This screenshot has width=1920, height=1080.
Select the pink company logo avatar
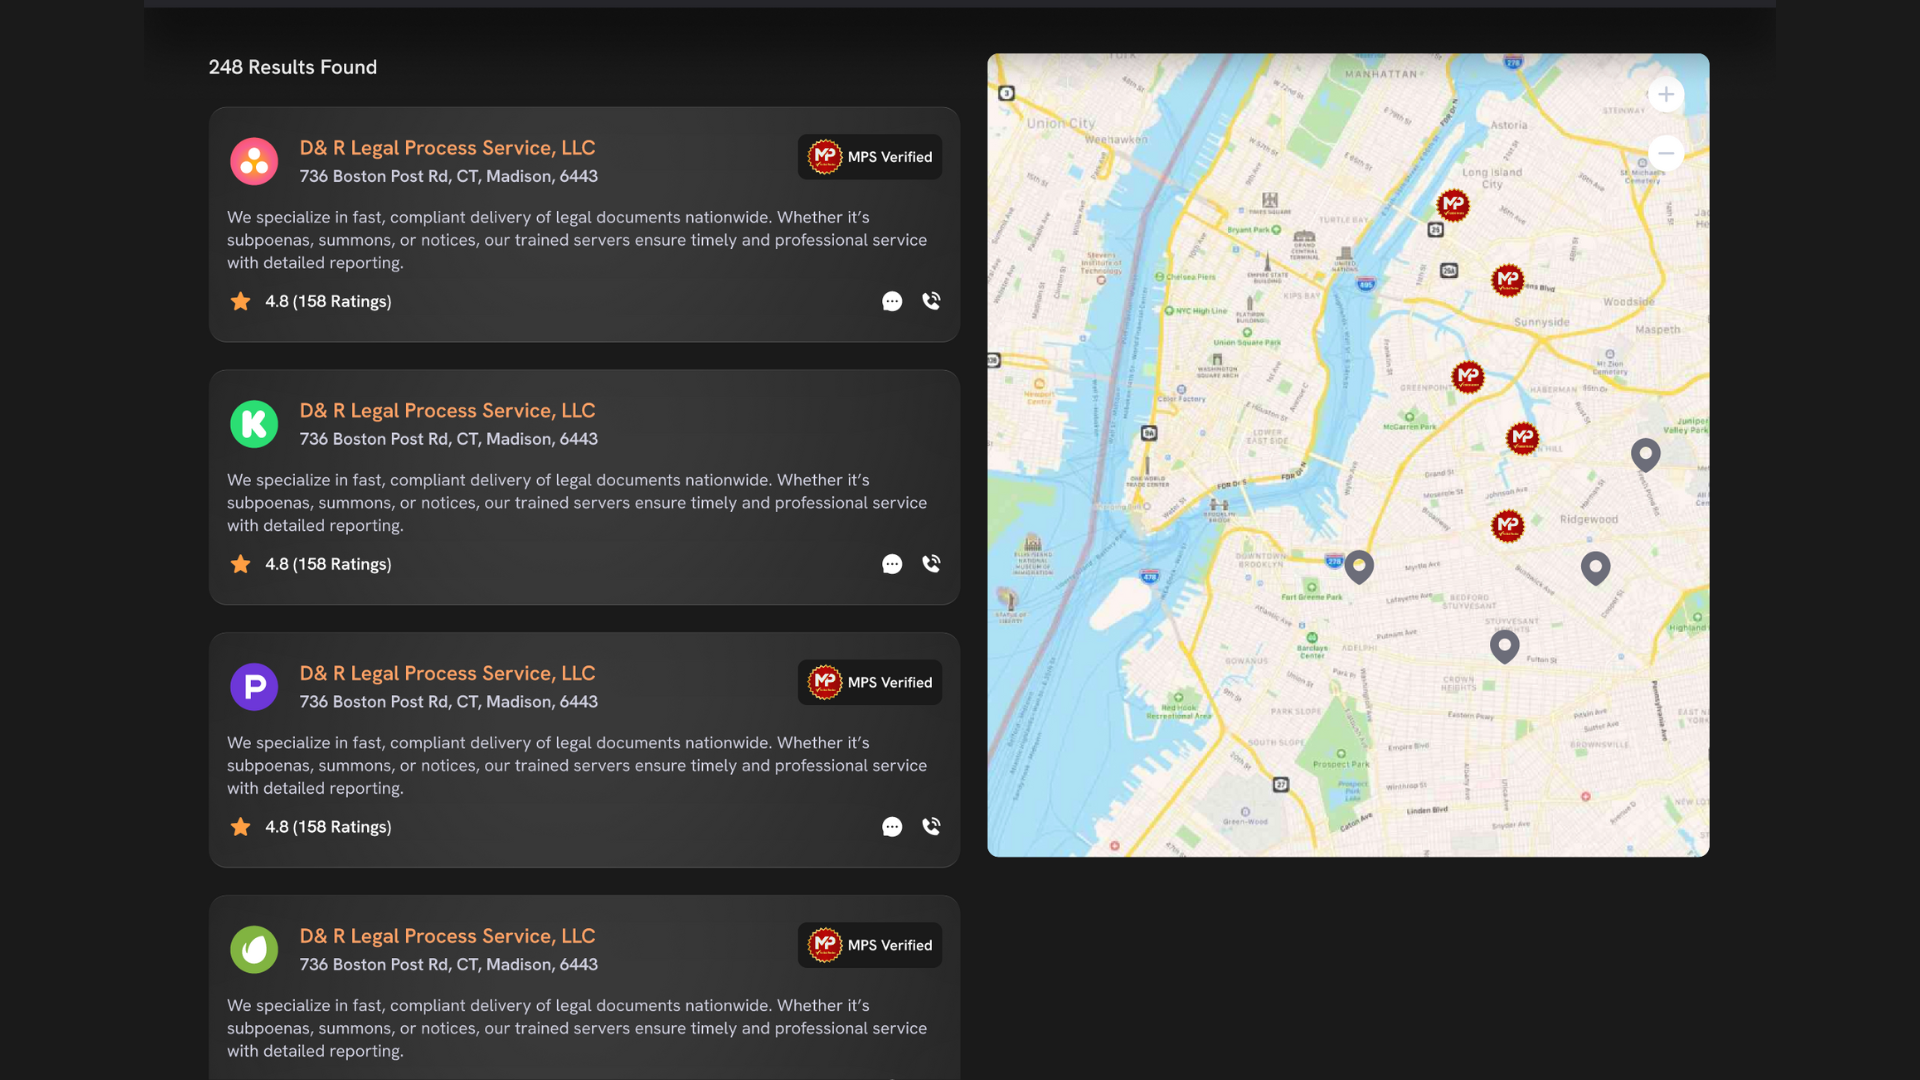254,161
